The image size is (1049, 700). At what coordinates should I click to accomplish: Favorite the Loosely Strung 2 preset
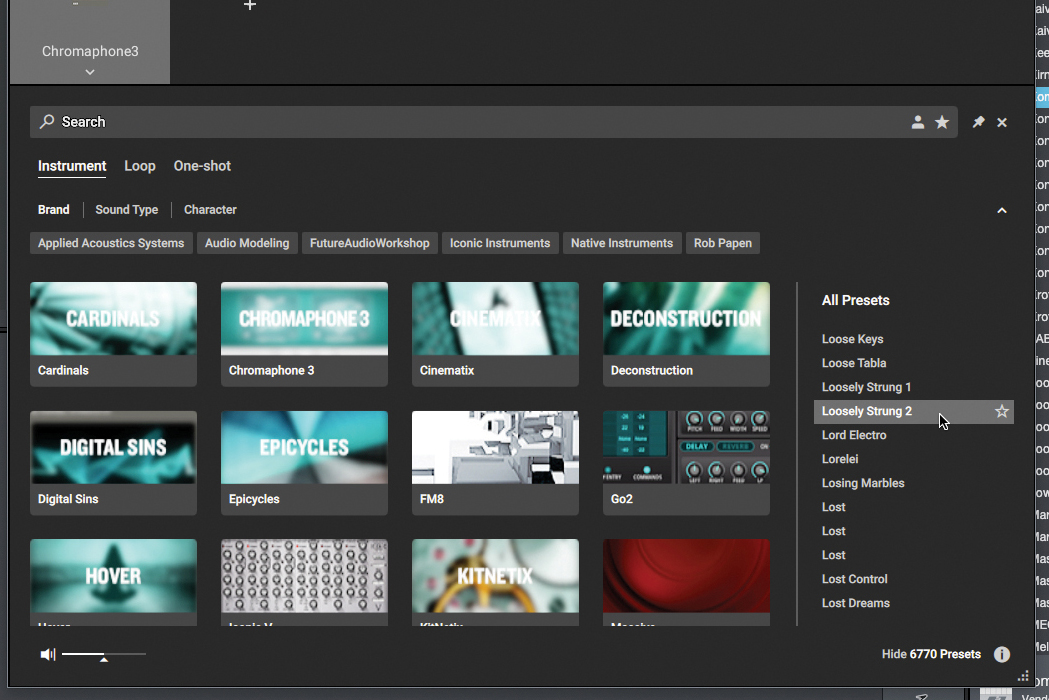(1002, 411)
